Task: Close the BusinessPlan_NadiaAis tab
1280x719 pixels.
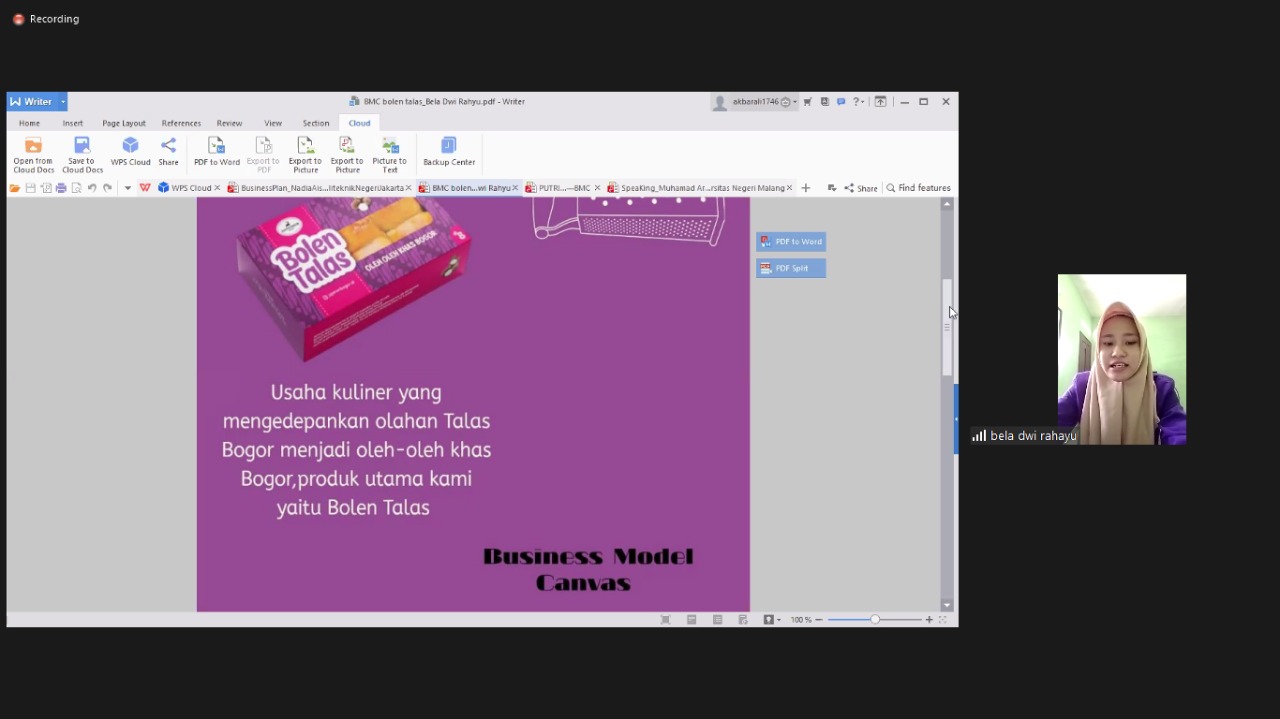Action: [409, 188]
